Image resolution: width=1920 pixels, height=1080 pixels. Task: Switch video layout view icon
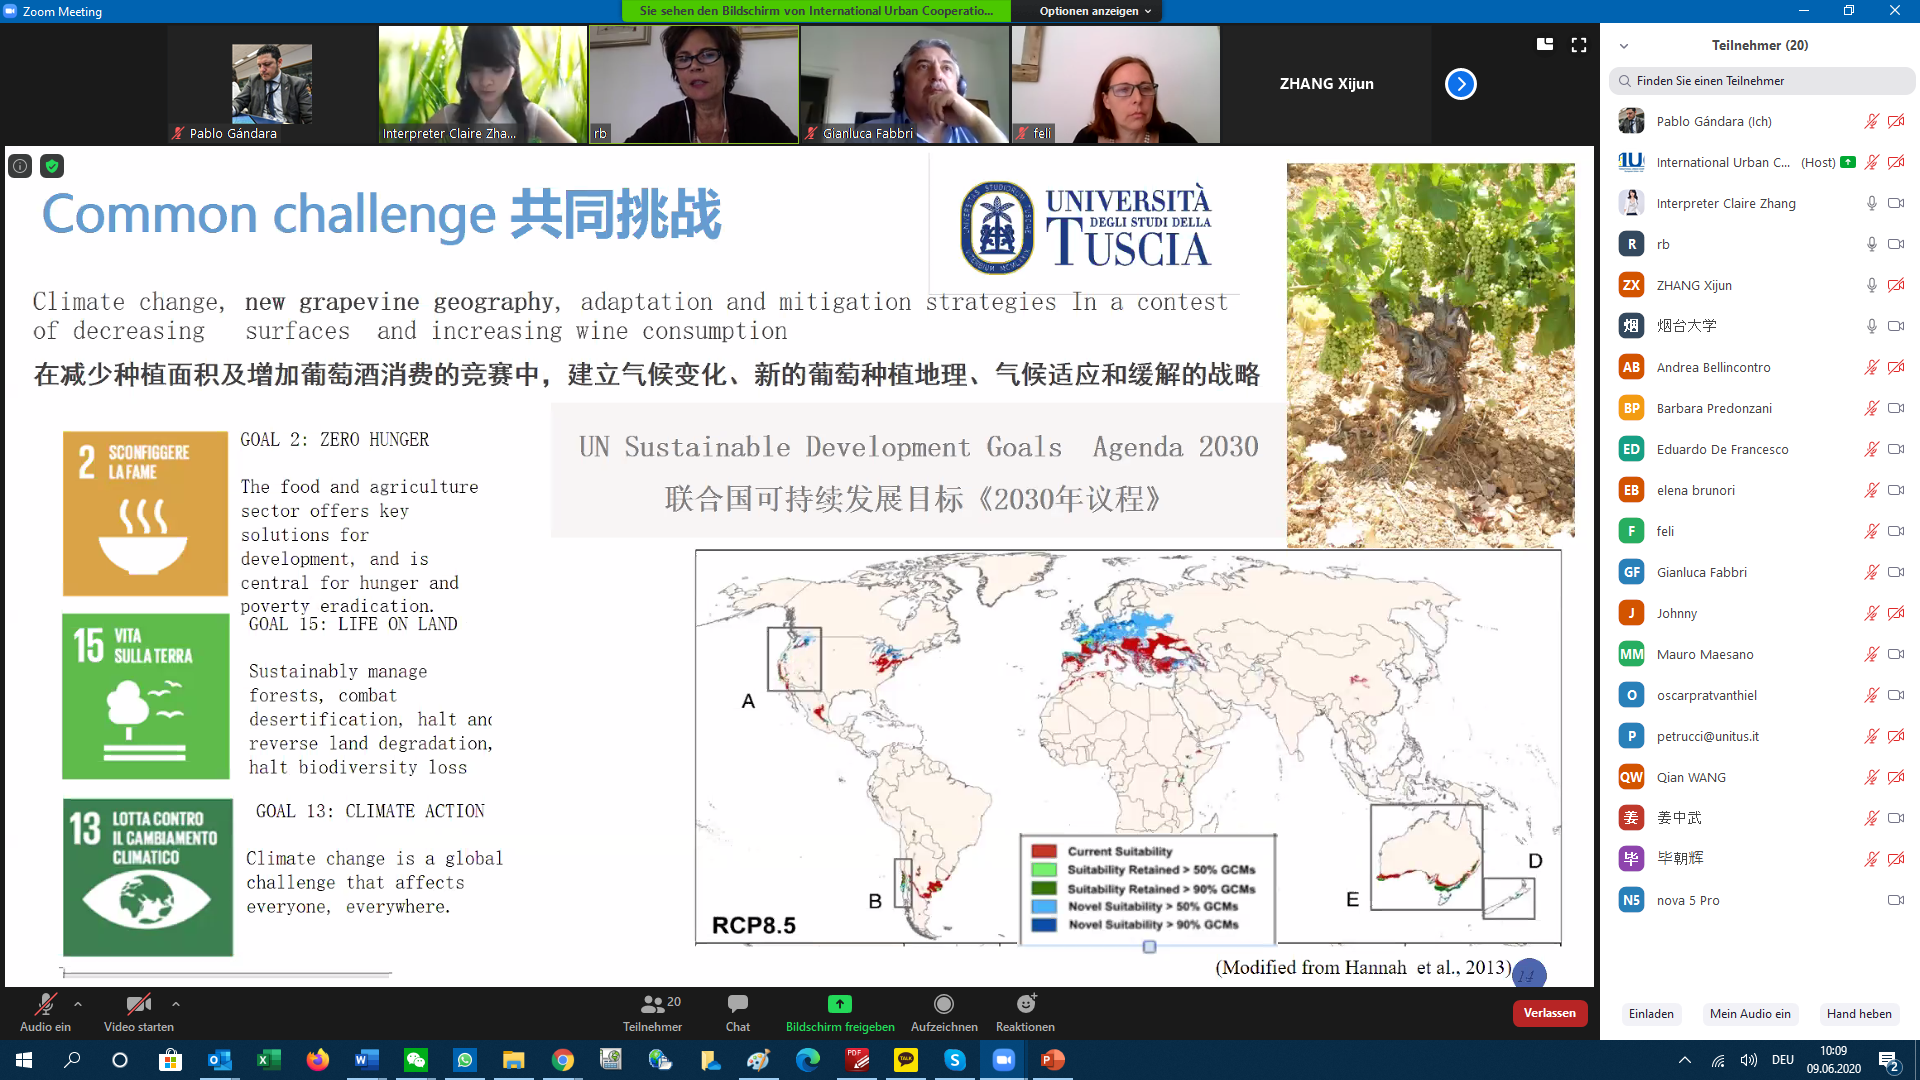coord(1545,44)
